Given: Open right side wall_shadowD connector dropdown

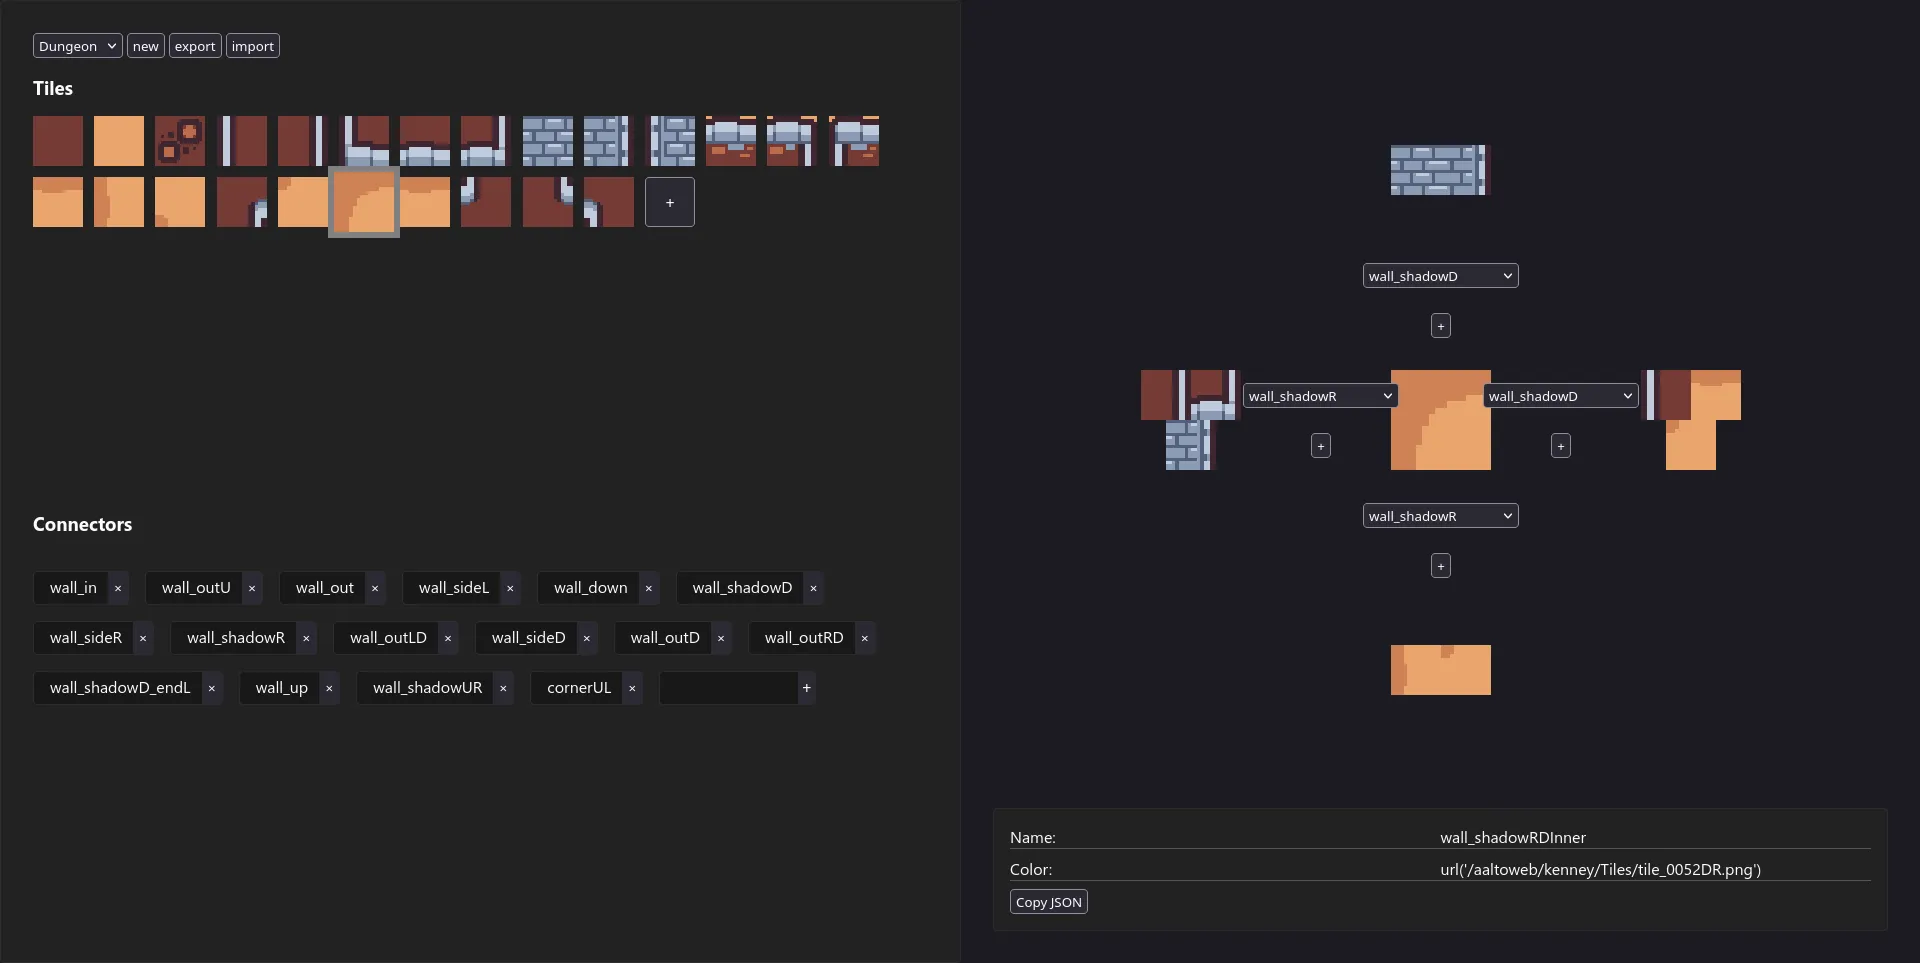Looking at the screenshot, I should [1561, 396].
